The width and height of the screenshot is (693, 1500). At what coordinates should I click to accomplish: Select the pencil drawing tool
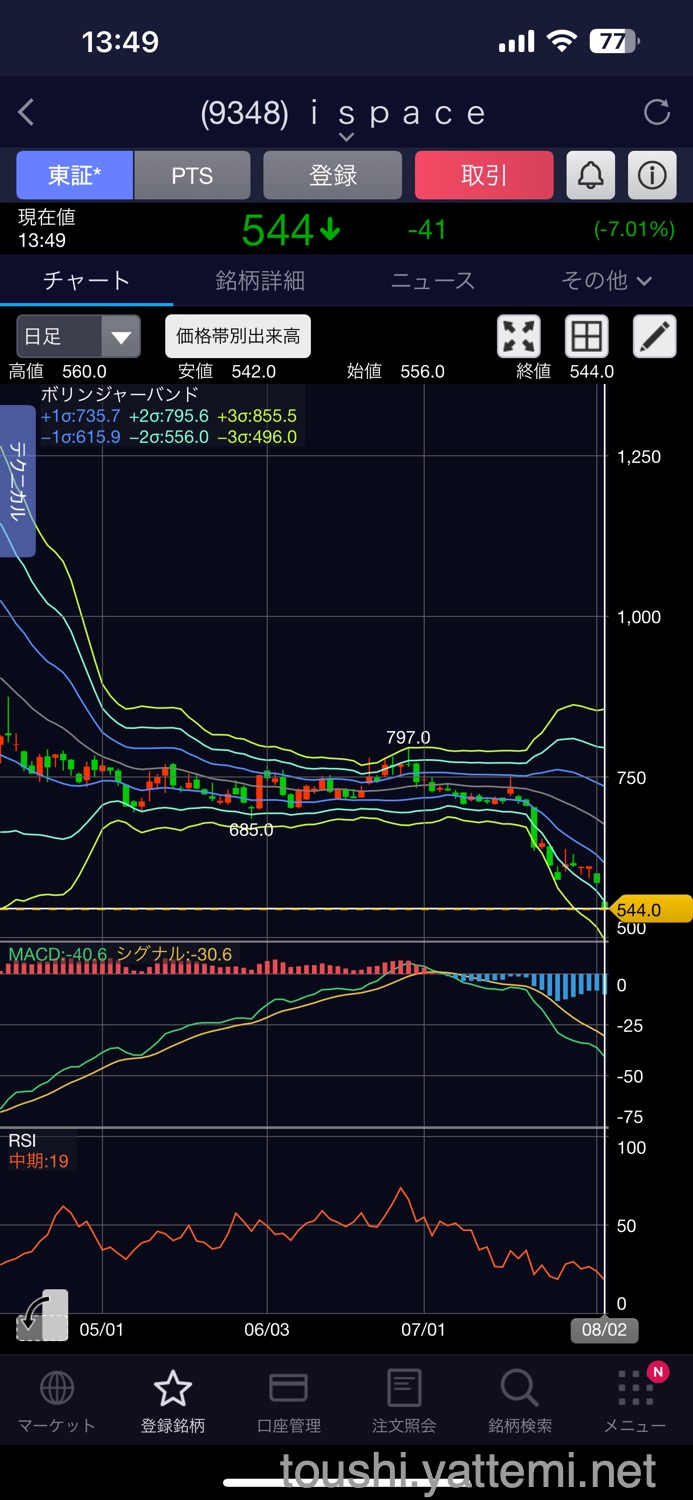click(655, 337)
